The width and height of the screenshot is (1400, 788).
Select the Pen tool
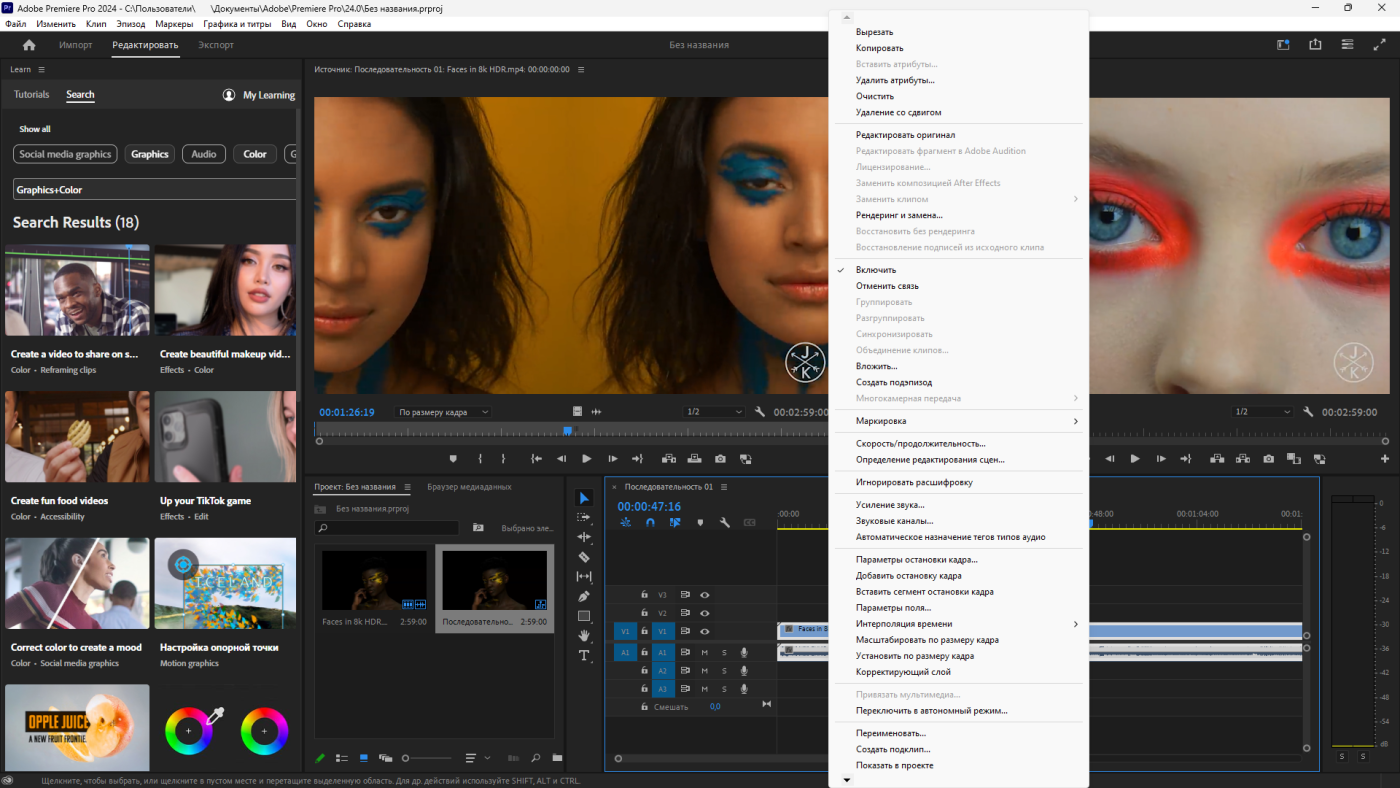pyautogui.click(x=584, y=596)
